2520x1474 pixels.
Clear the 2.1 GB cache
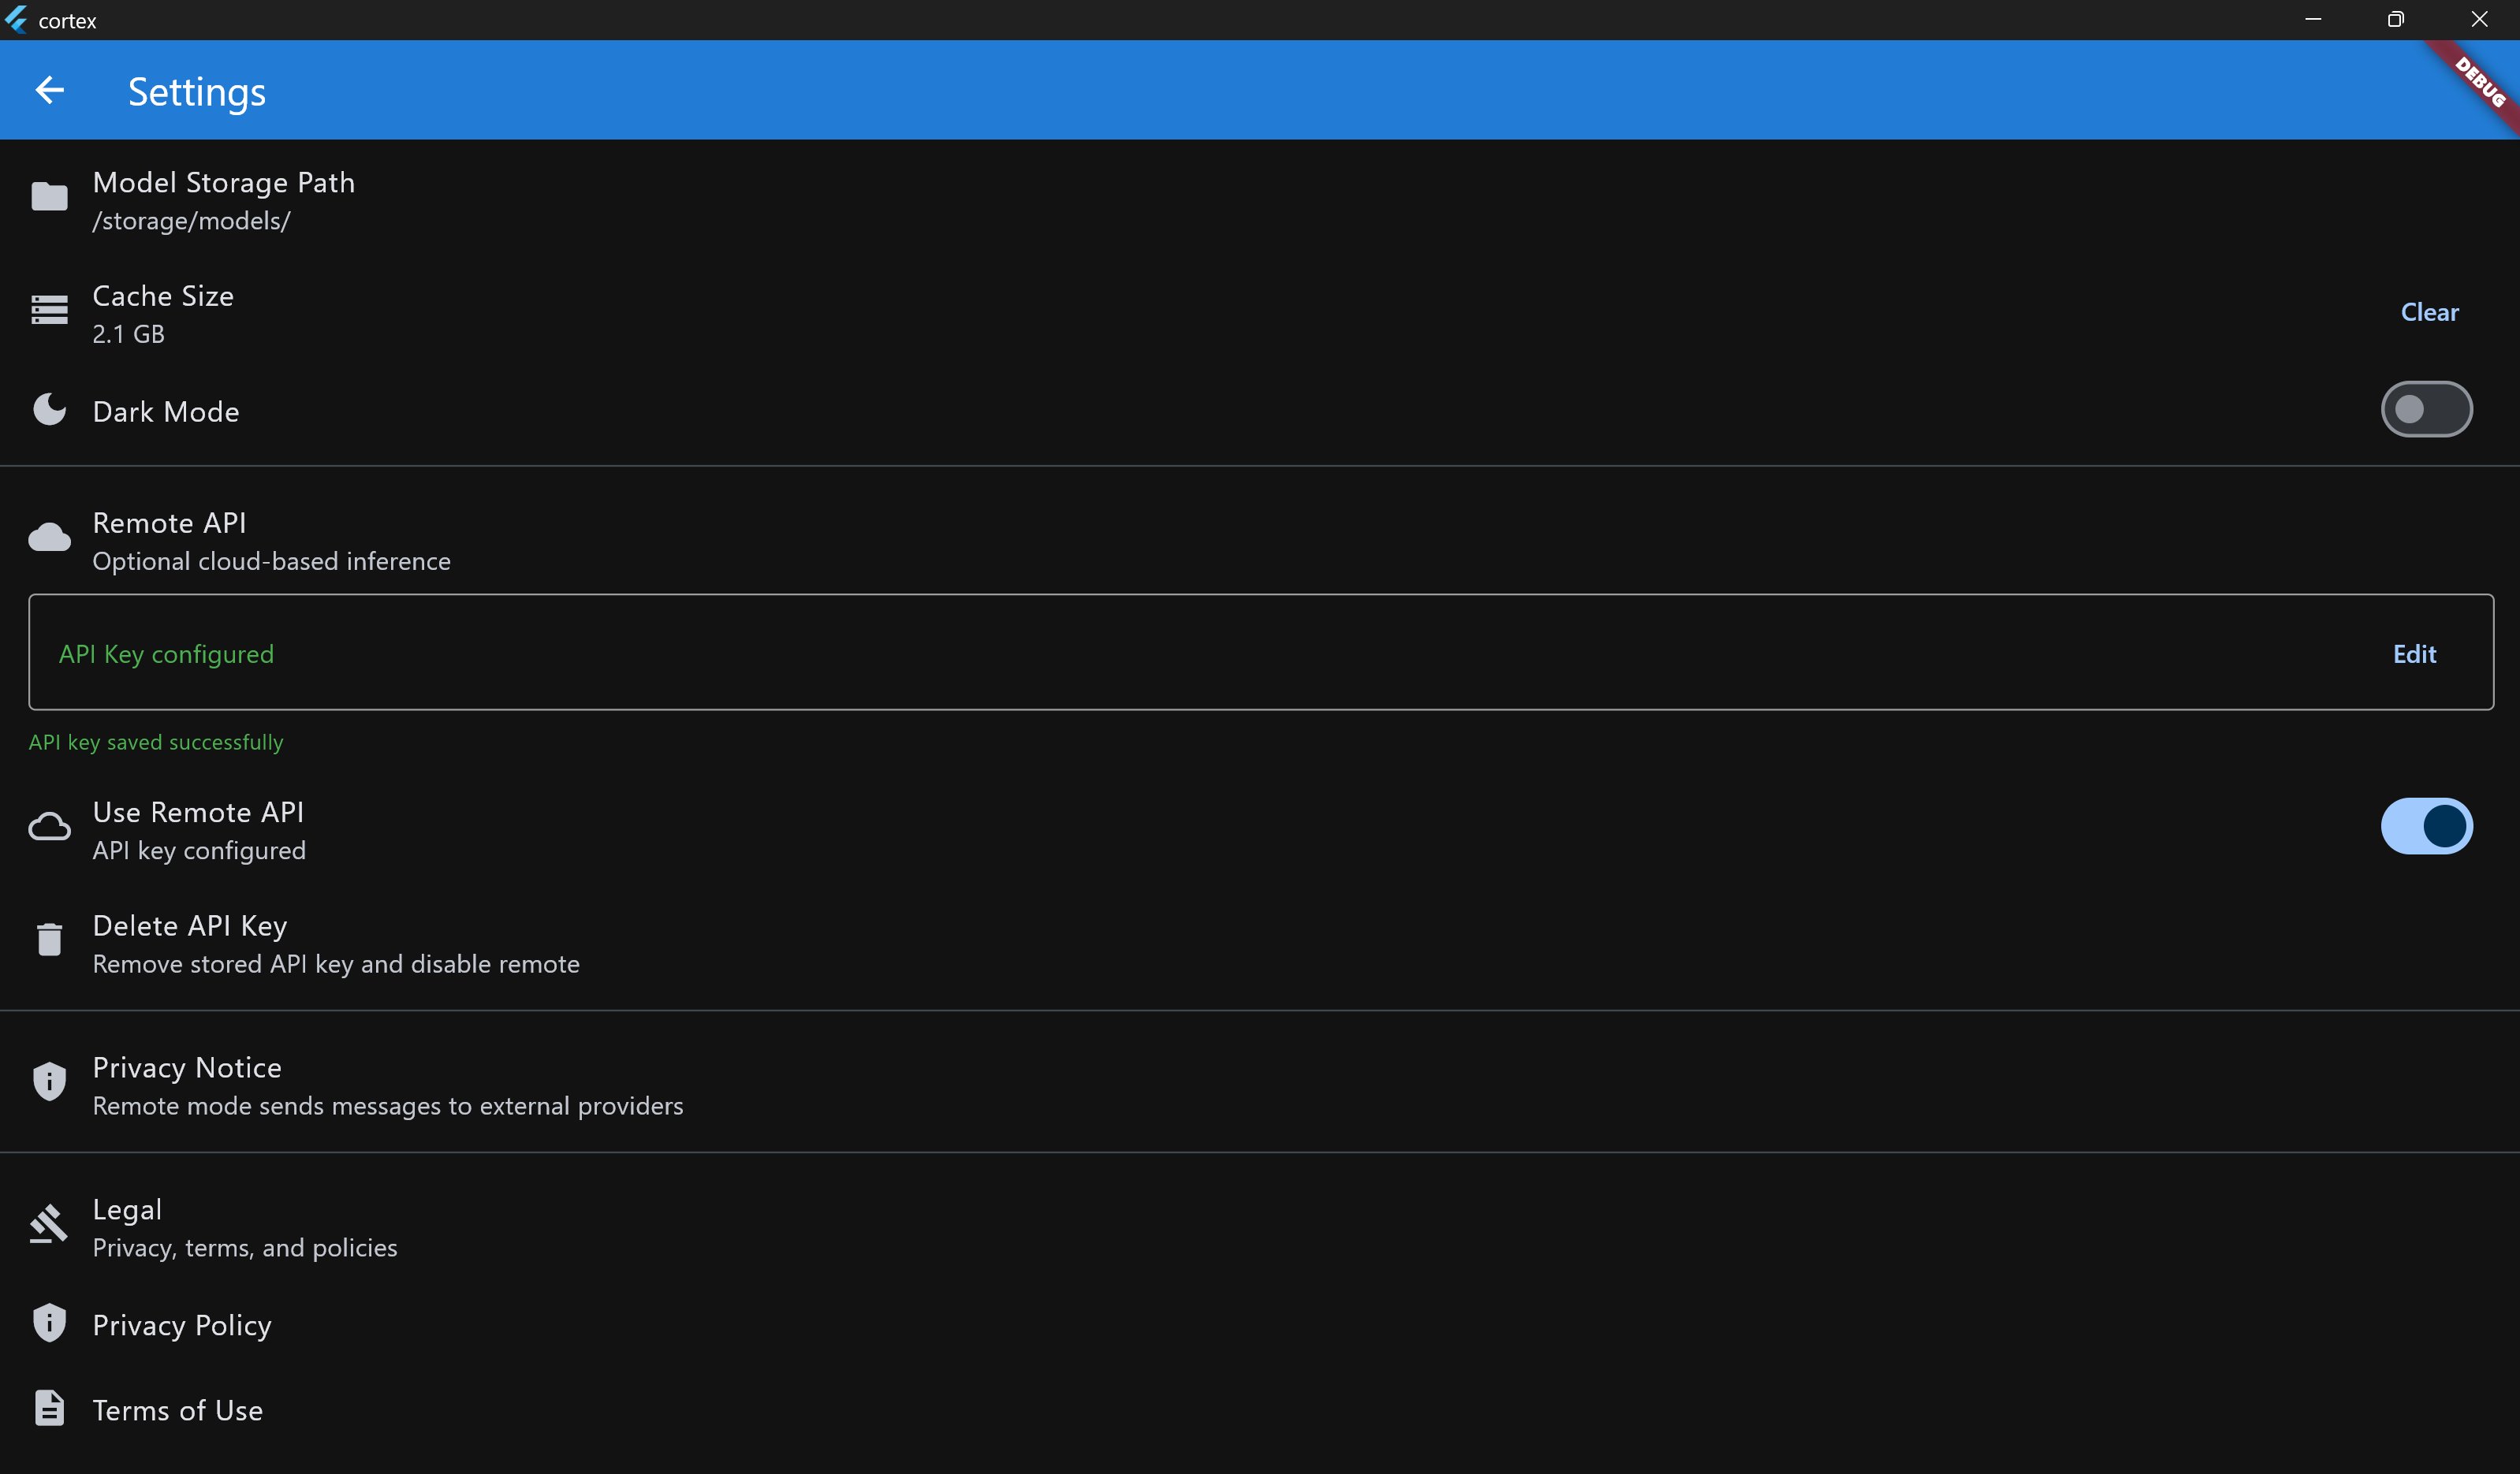2428,313
